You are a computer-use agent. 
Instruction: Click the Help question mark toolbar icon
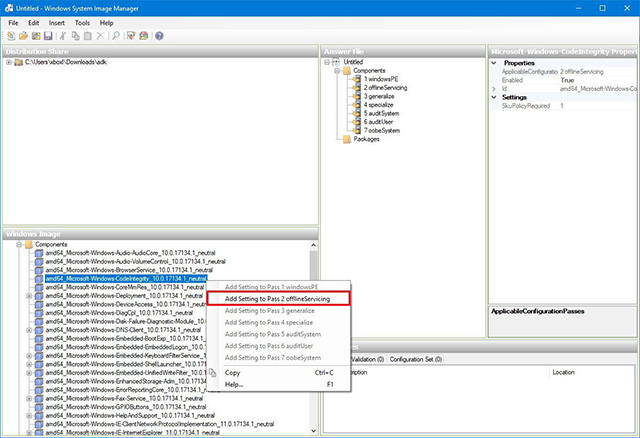(159, 36)
